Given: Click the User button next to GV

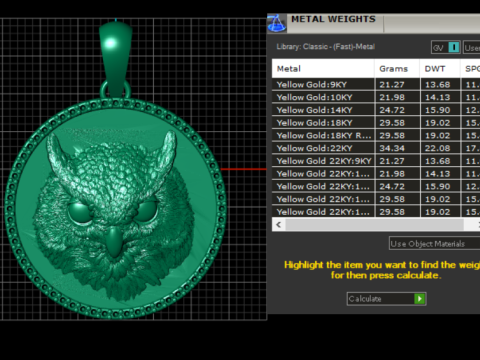Looking at the screenshot, I should (x=471, y=47).
